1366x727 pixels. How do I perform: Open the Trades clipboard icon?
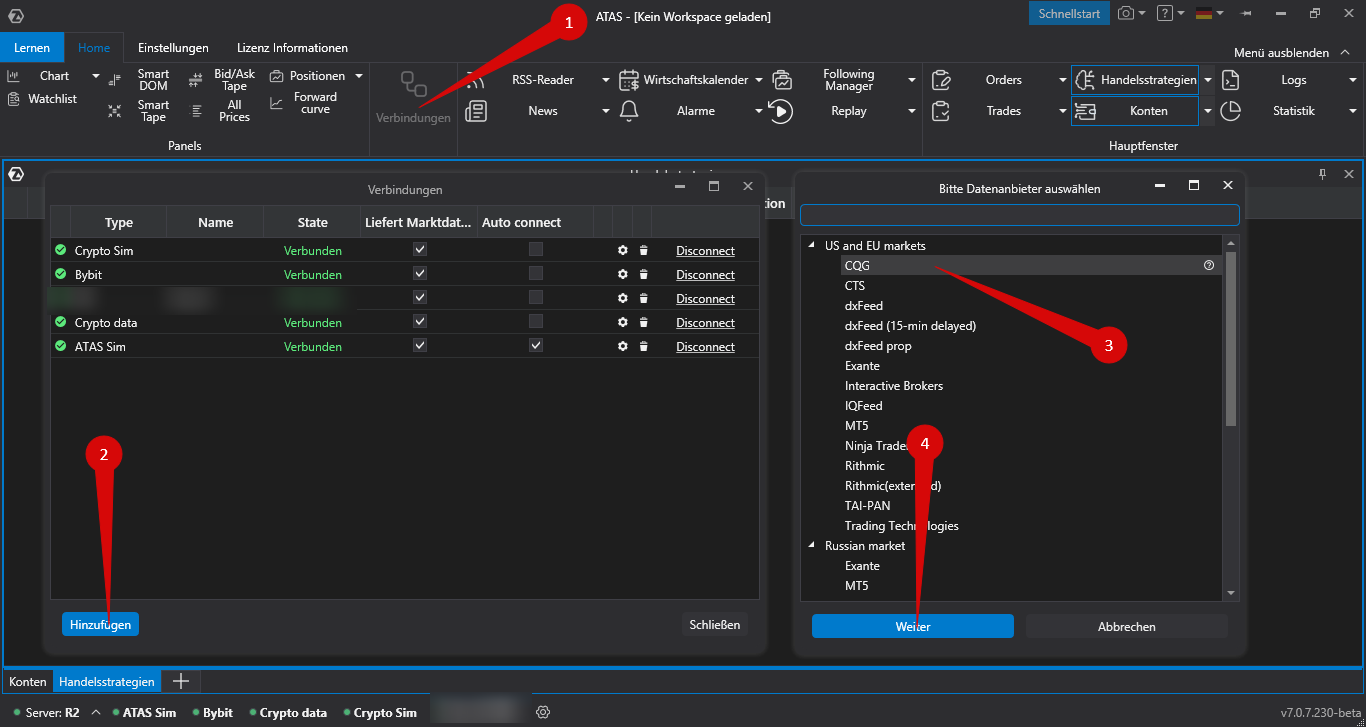tap(941, 111)
